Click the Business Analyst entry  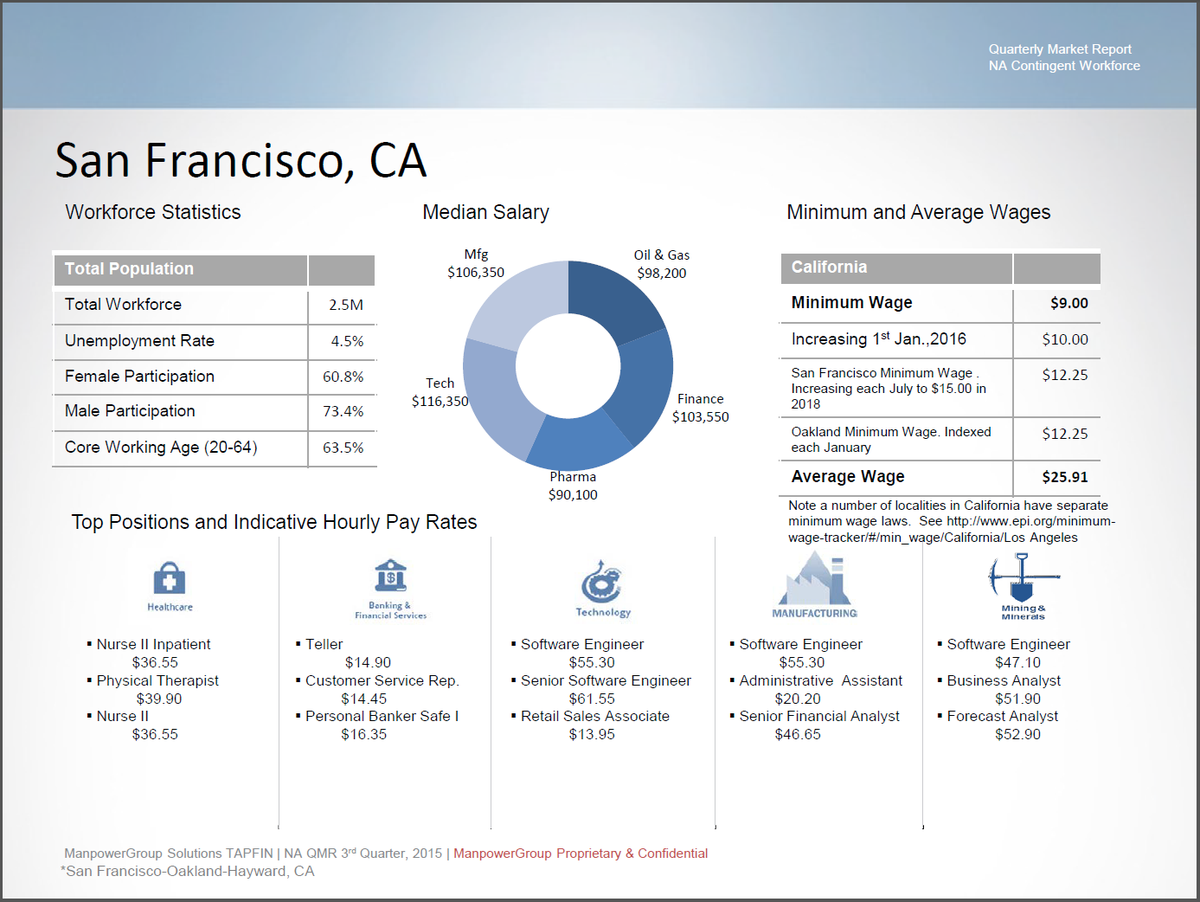click(x=1004, y=680)
